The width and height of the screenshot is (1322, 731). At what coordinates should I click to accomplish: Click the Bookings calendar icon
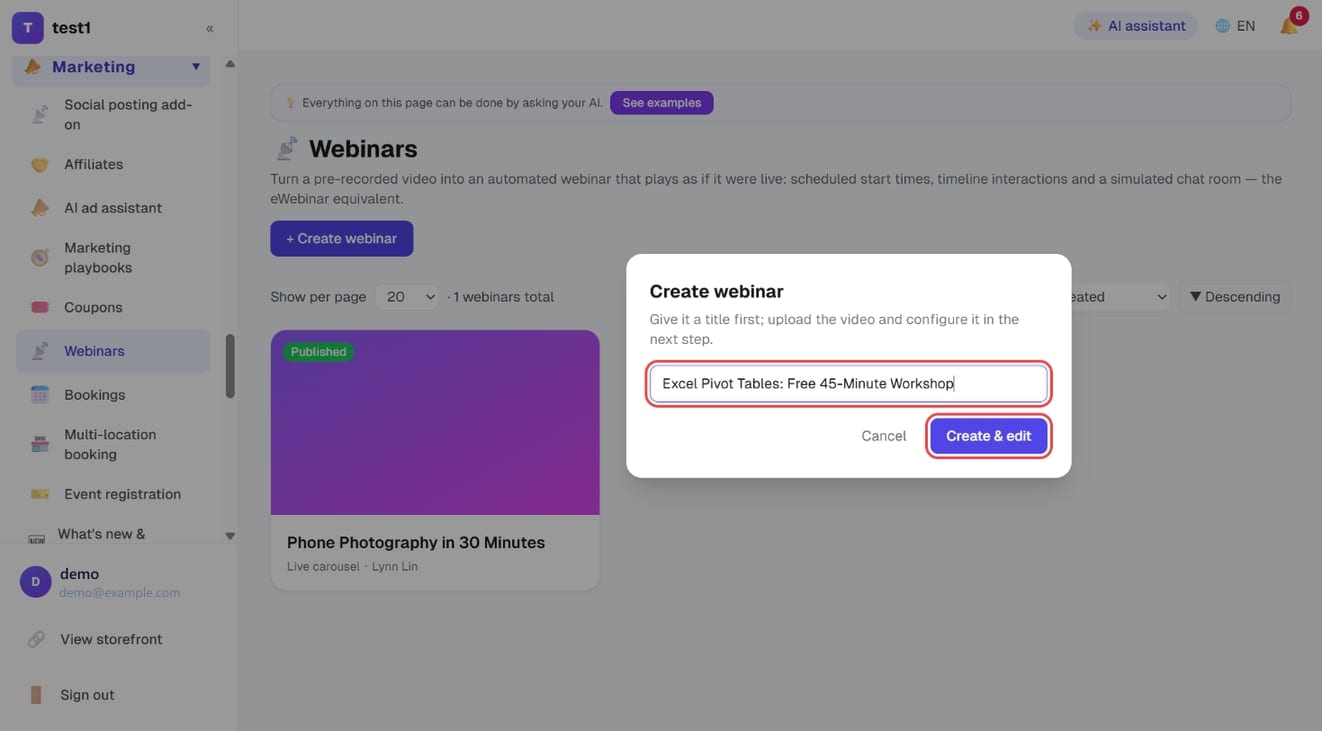40,395
